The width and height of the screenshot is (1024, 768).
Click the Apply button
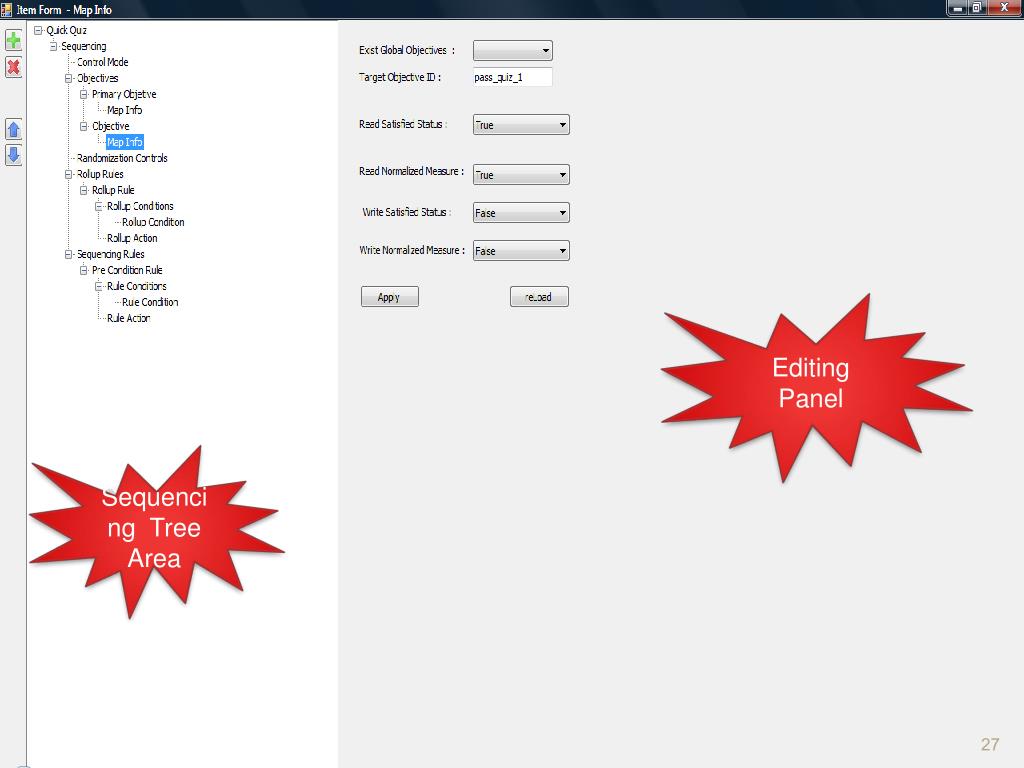coord(389,297)
